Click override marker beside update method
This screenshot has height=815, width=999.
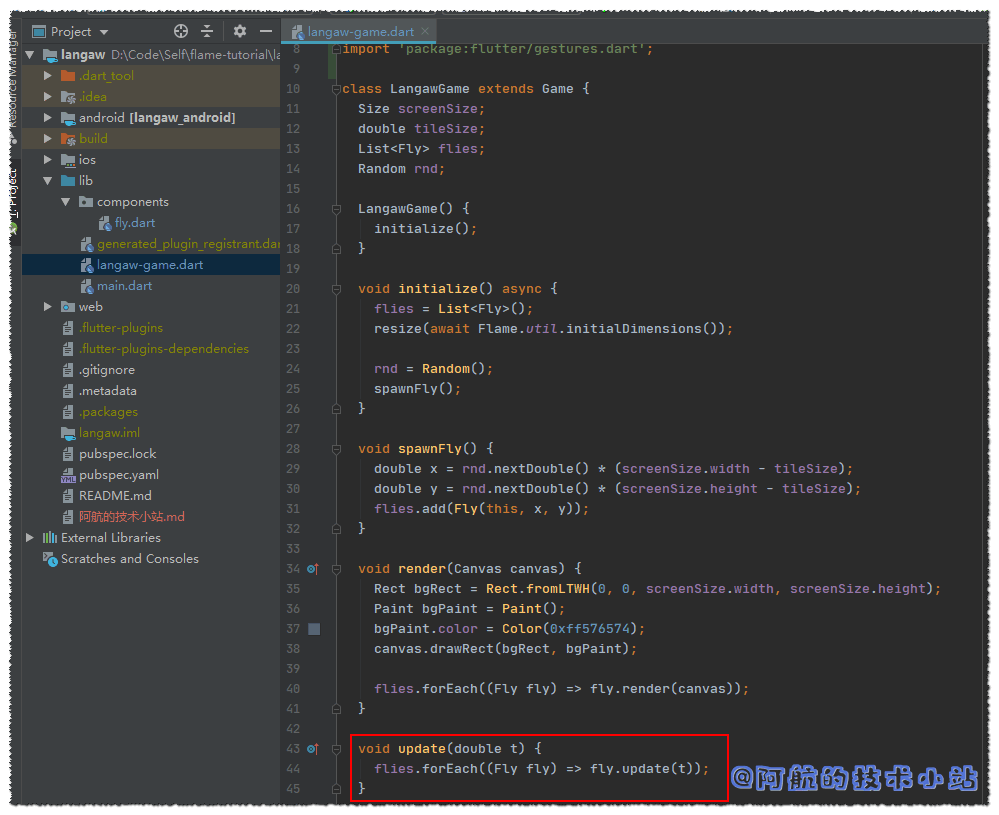click(x=312, y=749)
